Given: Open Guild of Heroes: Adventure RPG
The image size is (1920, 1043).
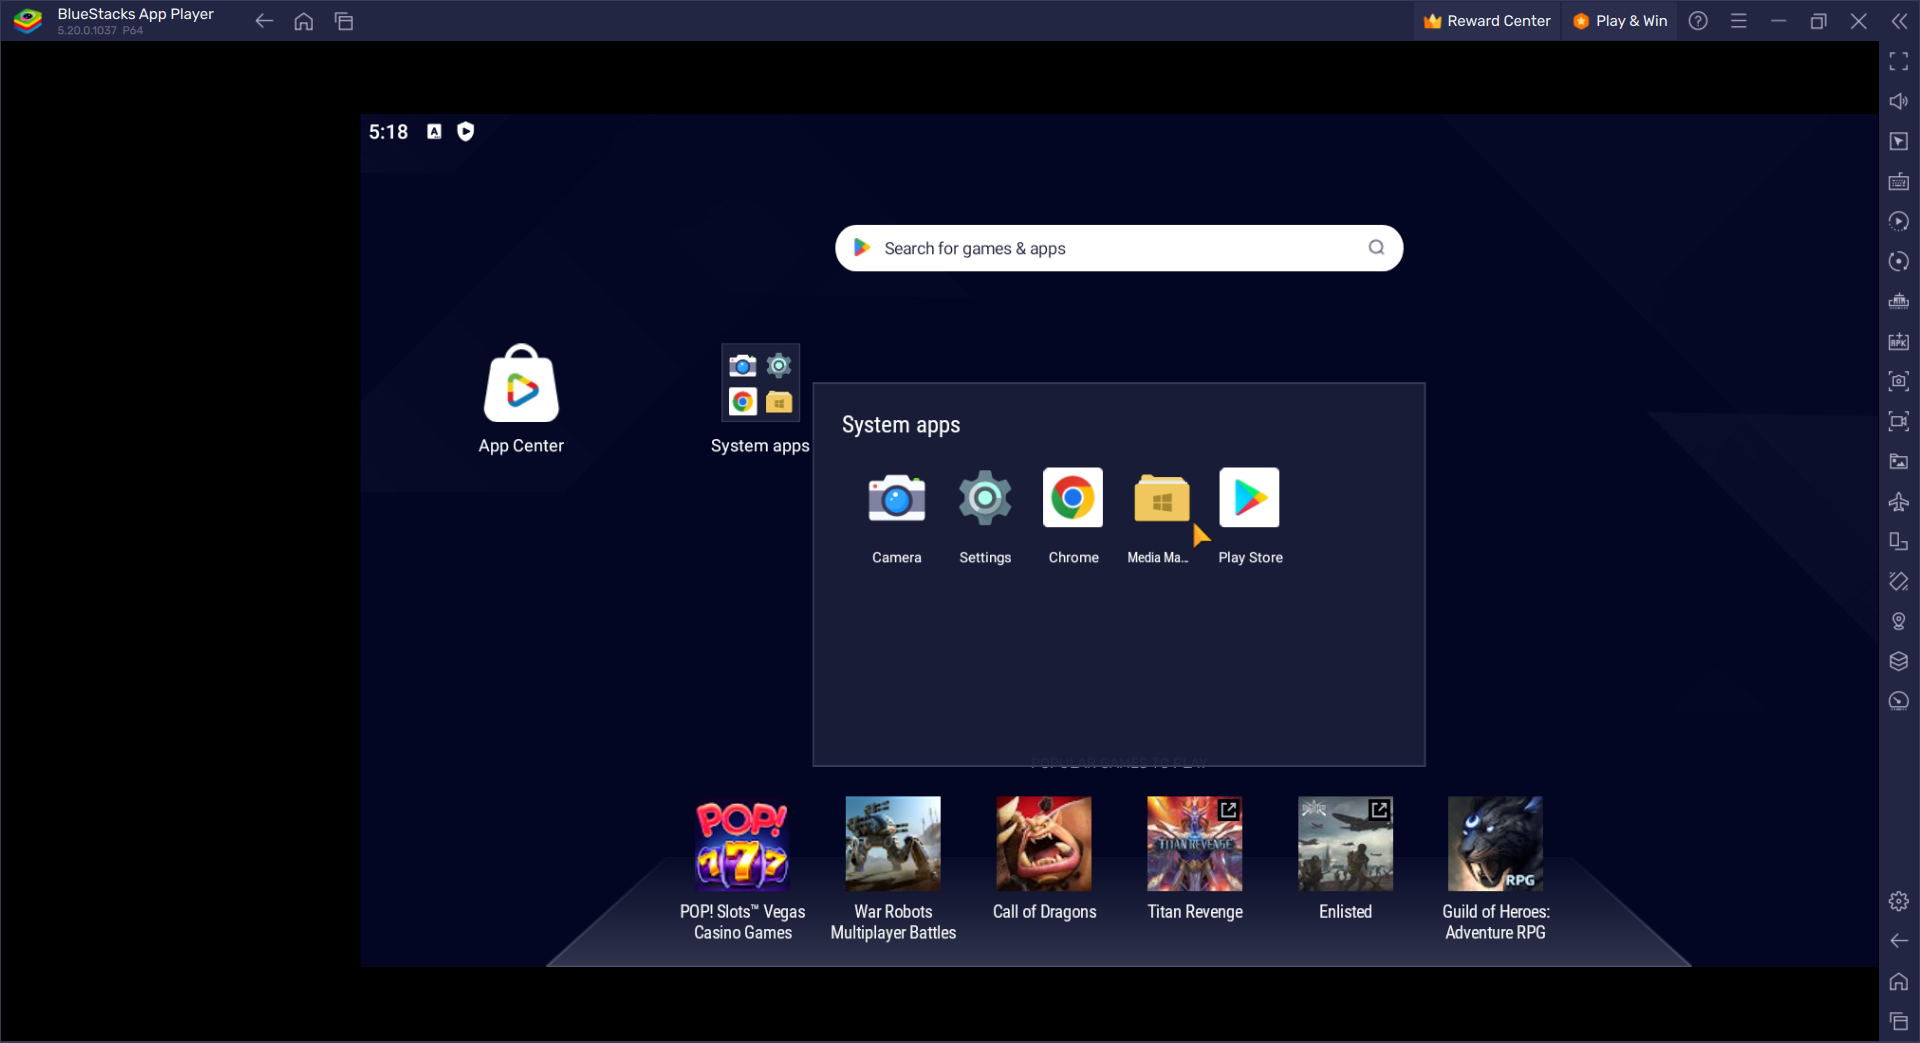Looking at the screenshot, I should 1495,844.
